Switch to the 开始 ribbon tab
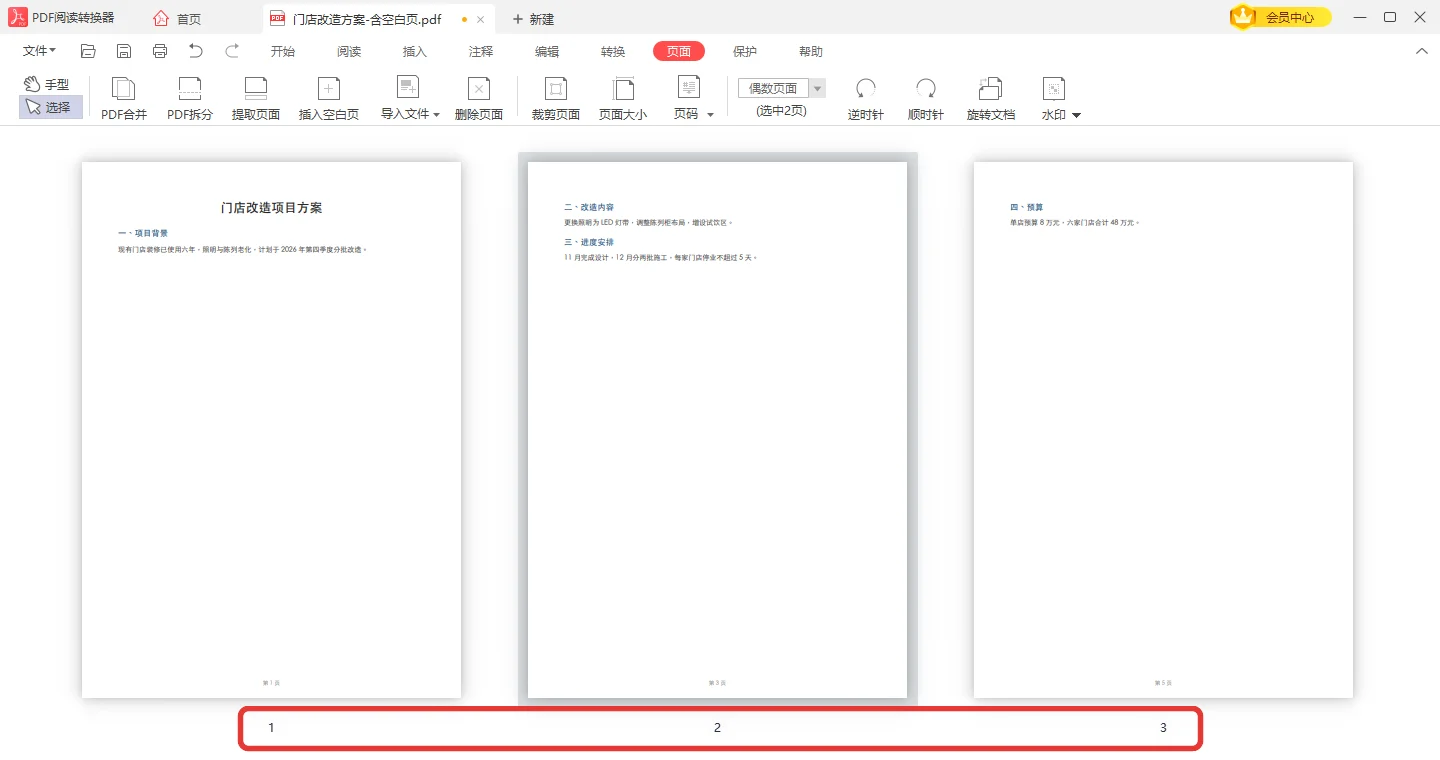 (283, 51)
